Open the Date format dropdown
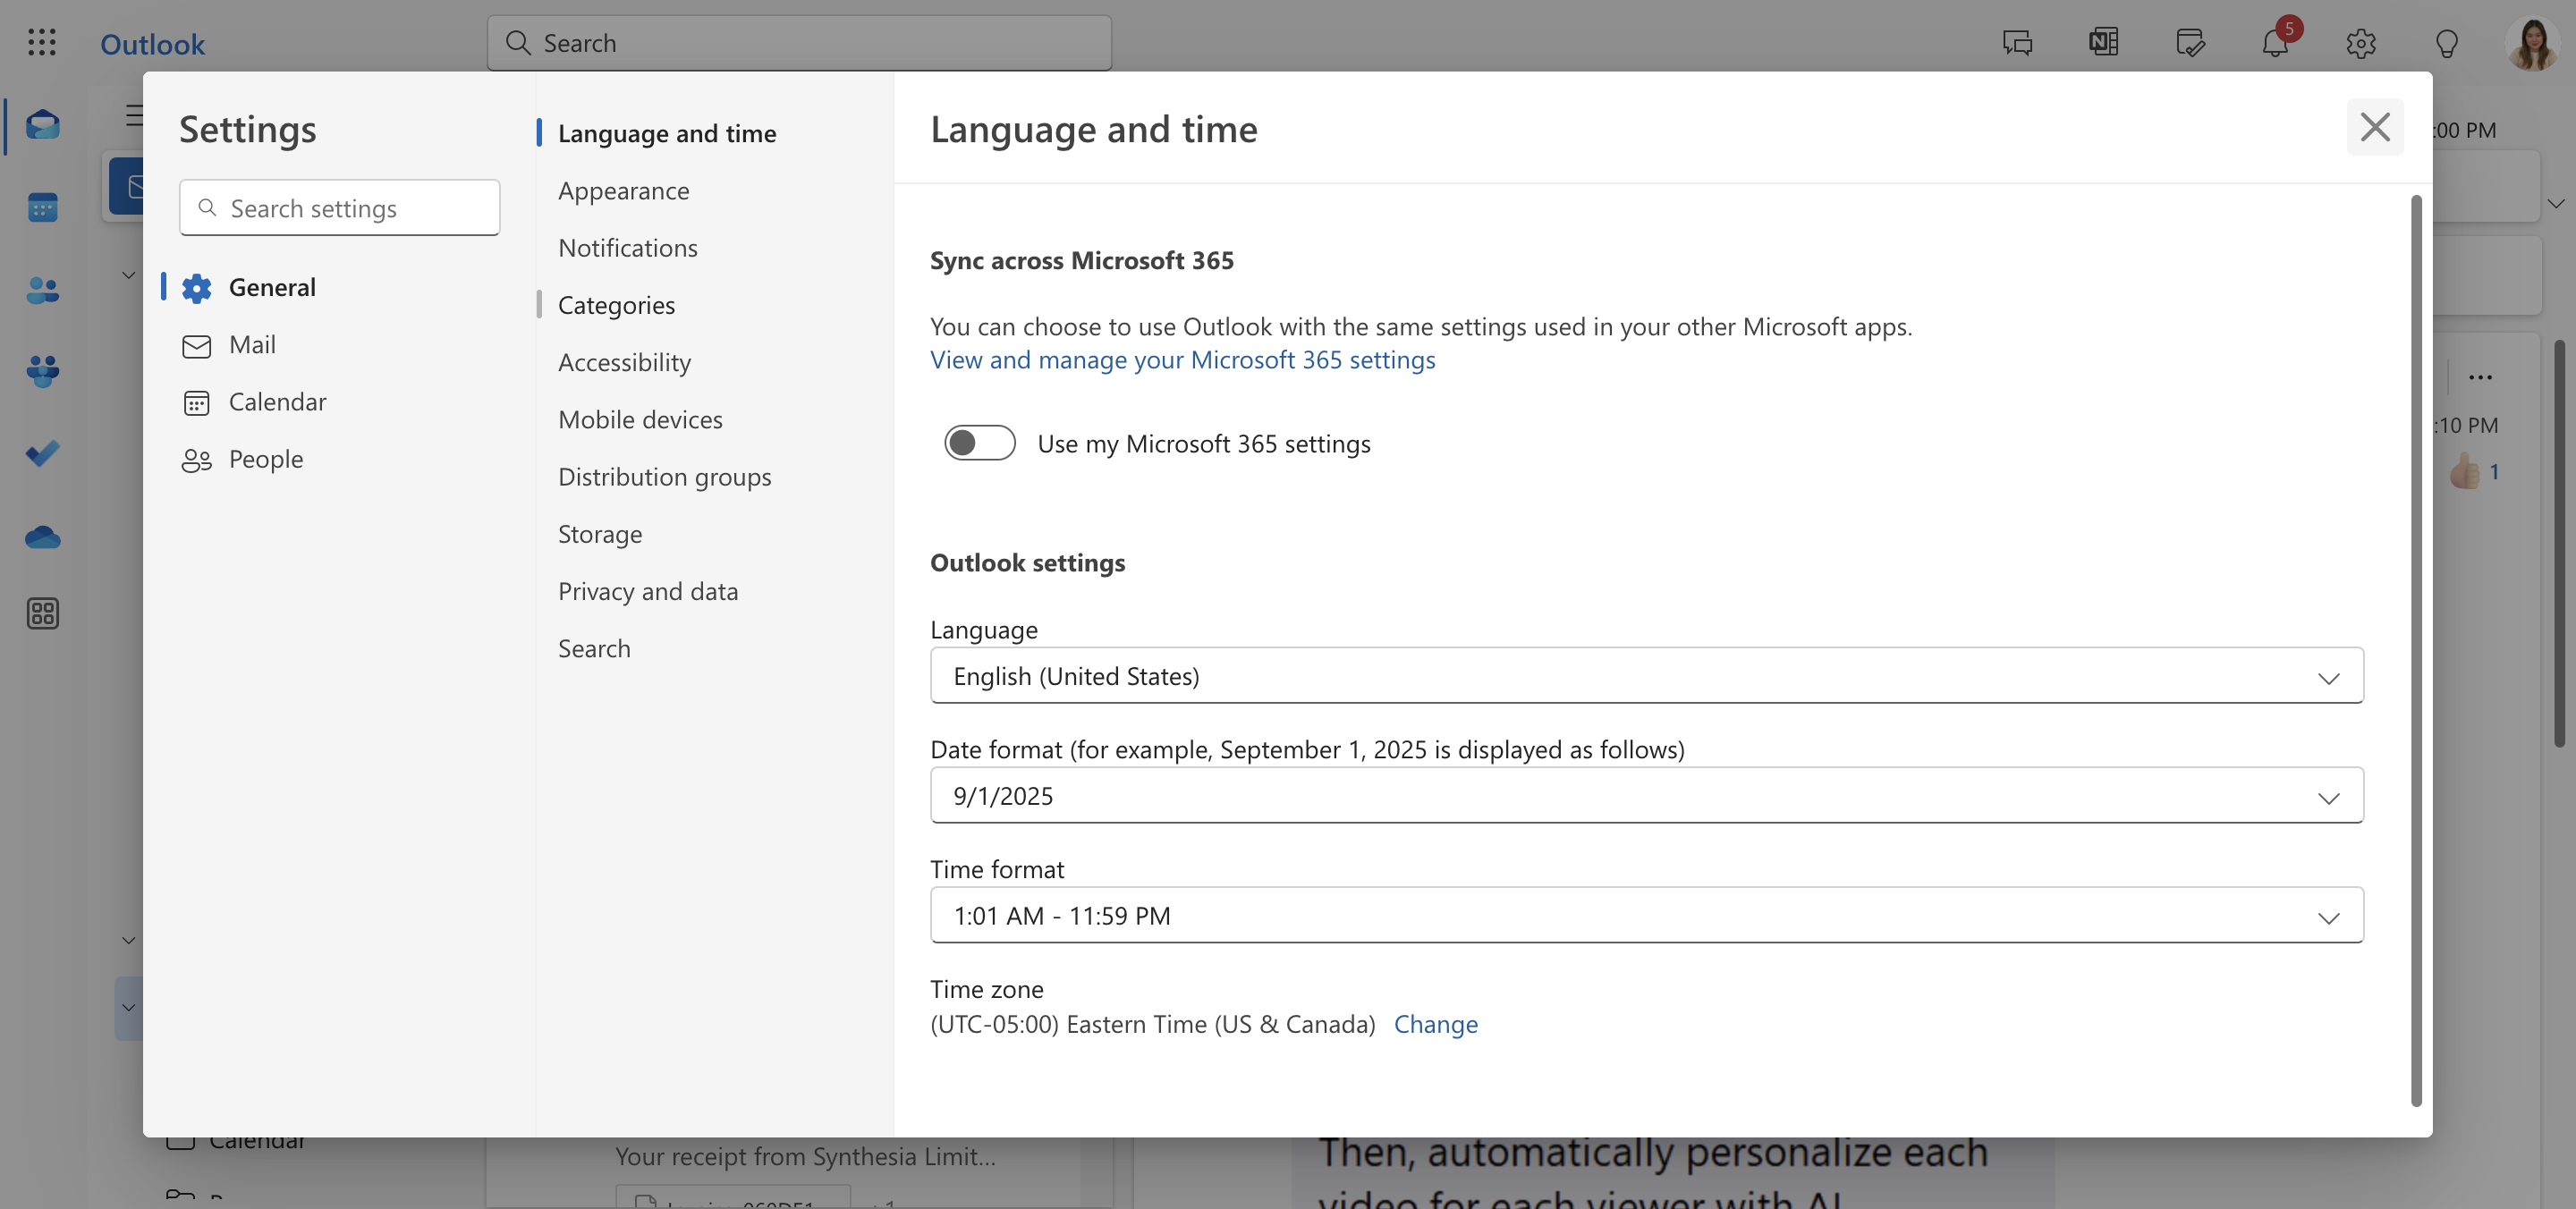 (x=1646, y=795)
